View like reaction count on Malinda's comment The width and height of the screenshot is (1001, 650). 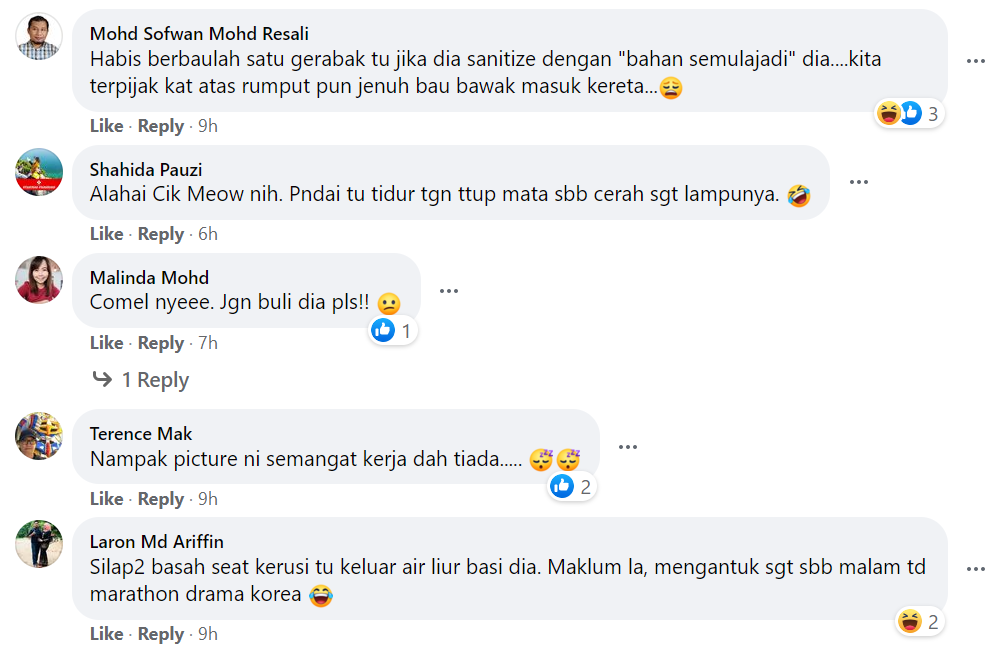392,330
